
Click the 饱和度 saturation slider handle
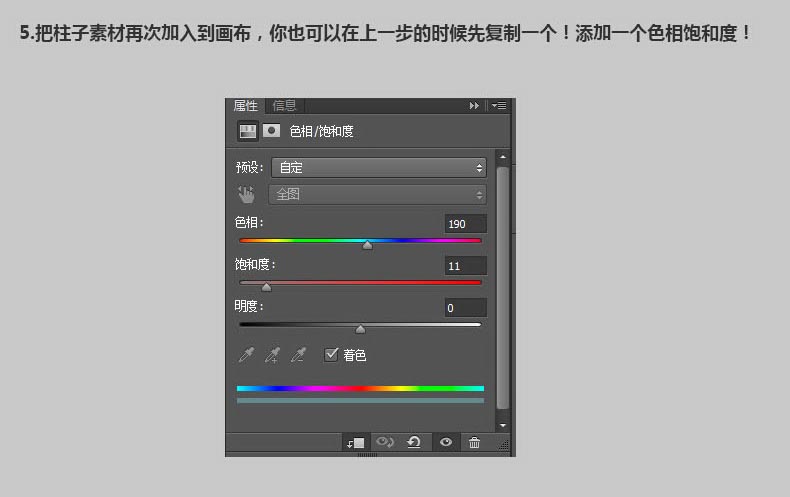point(267,287)
